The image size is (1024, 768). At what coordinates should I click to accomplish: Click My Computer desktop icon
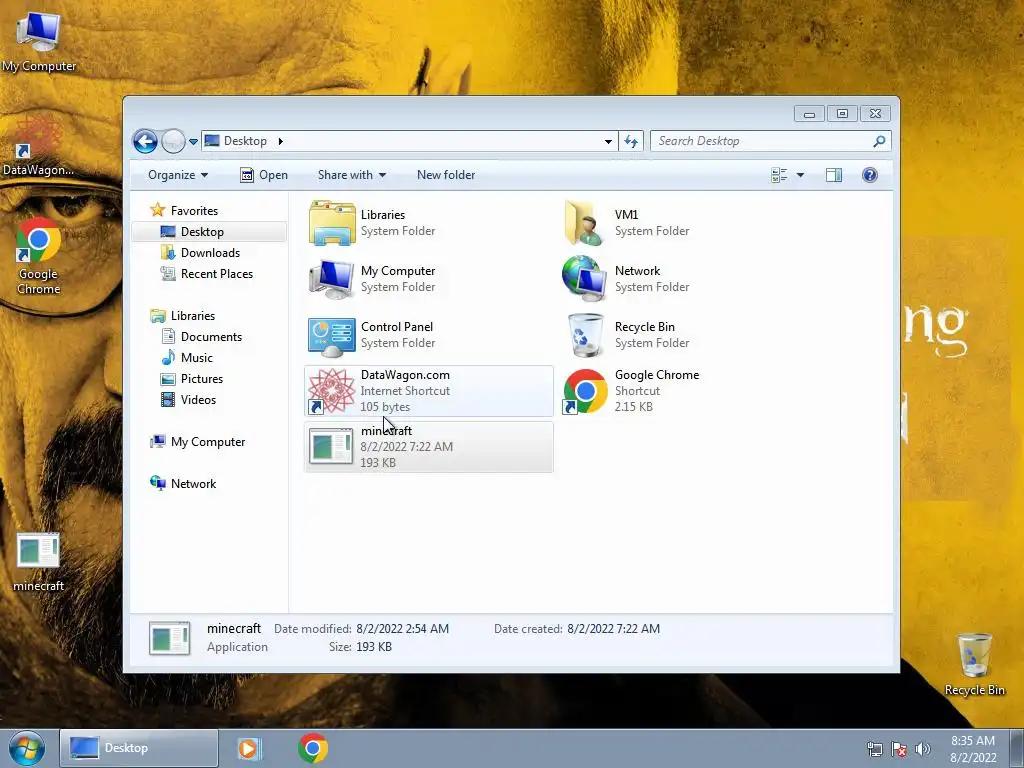[x=39, y=41]
